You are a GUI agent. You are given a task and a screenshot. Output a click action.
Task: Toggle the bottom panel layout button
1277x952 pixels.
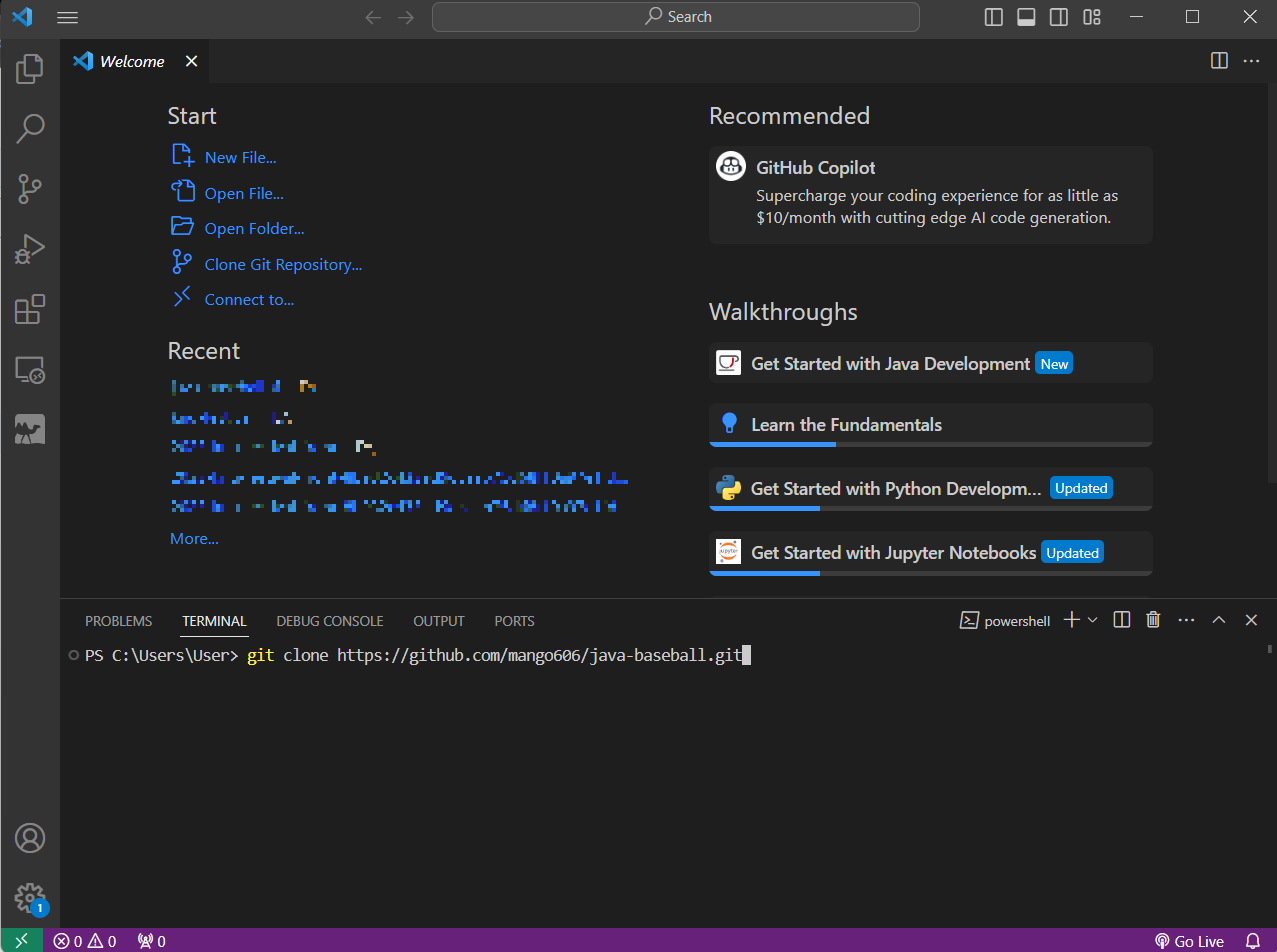[1026, 17]
